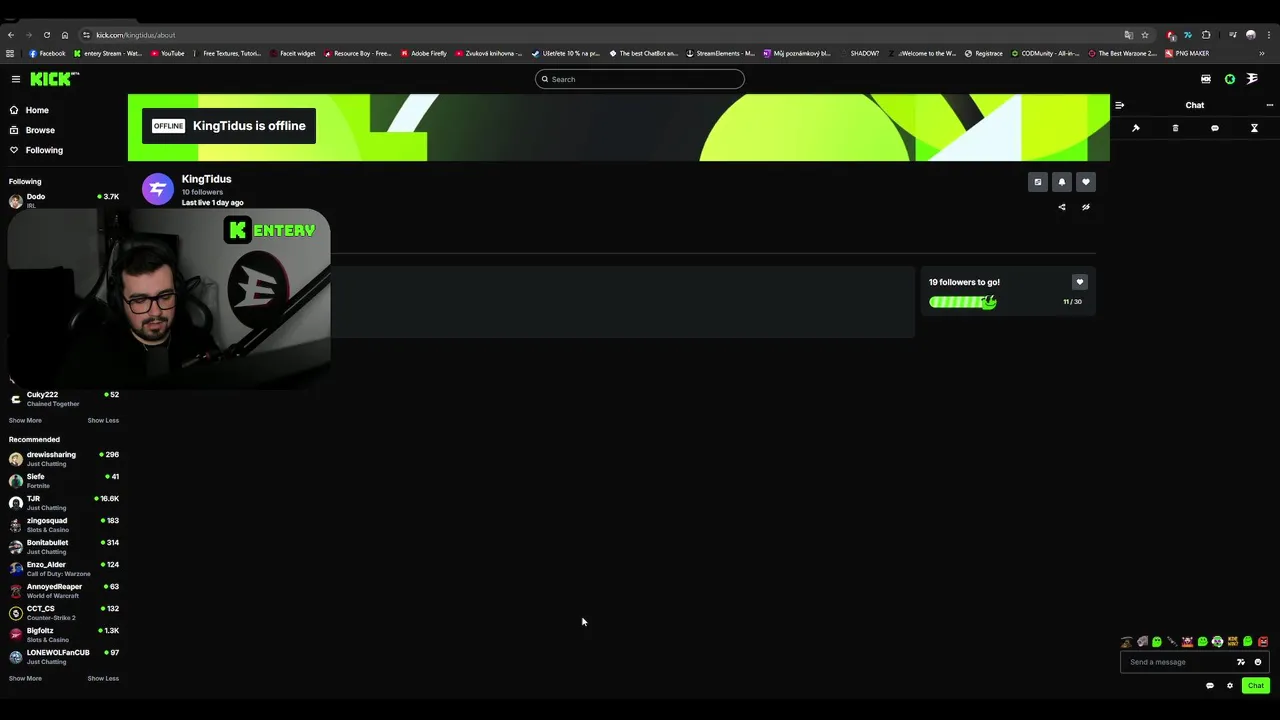
Task: Click the Search input field
Action: (640, 79)
